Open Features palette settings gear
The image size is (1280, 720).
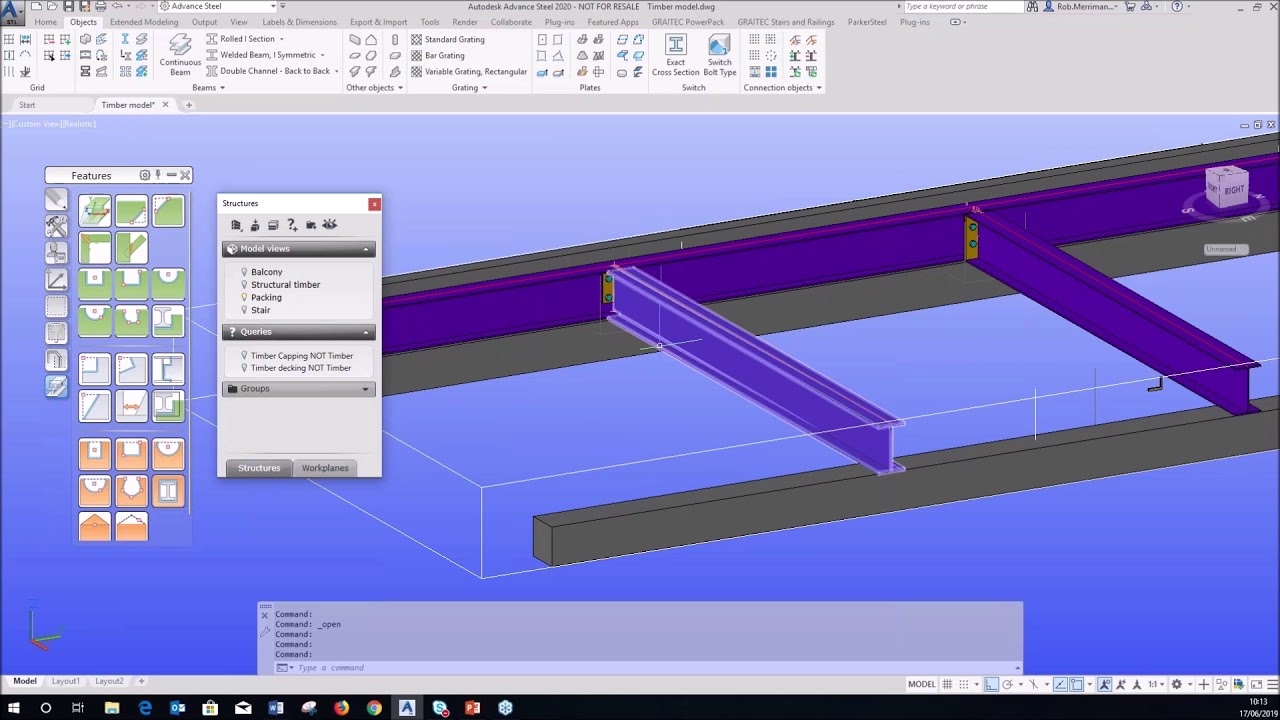[x=144, y=175]
